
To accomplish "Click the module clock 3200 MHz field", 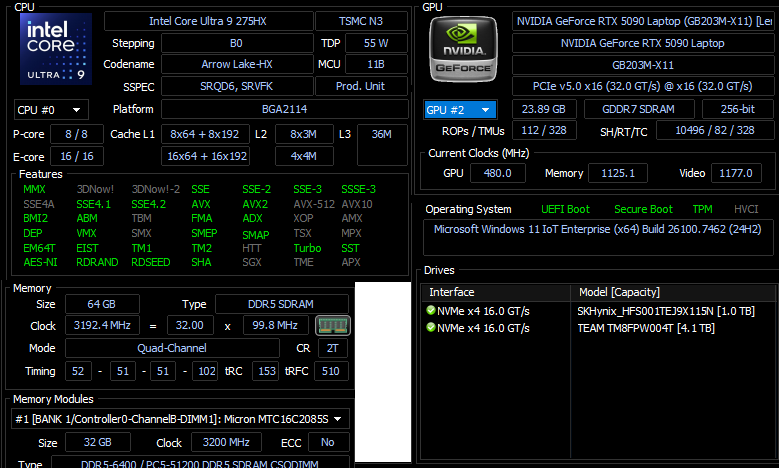I will point(227,442).
